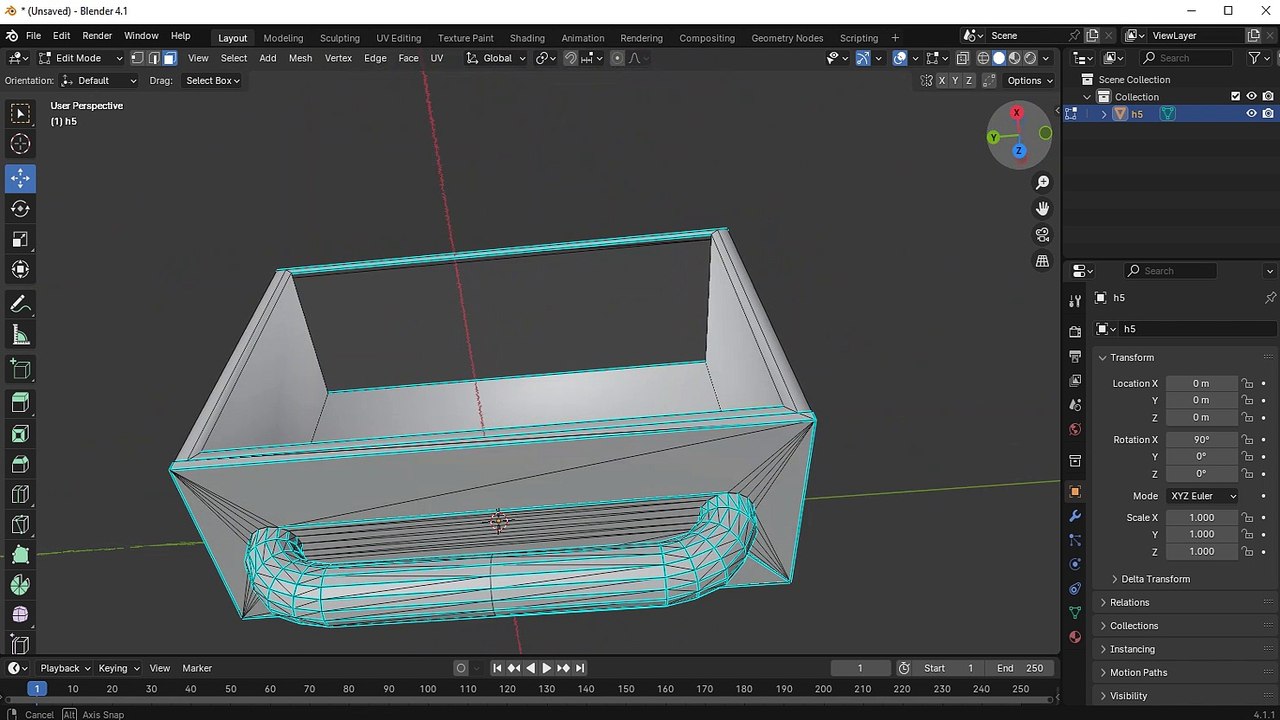Select the Annotate tool

coord(20,304)
